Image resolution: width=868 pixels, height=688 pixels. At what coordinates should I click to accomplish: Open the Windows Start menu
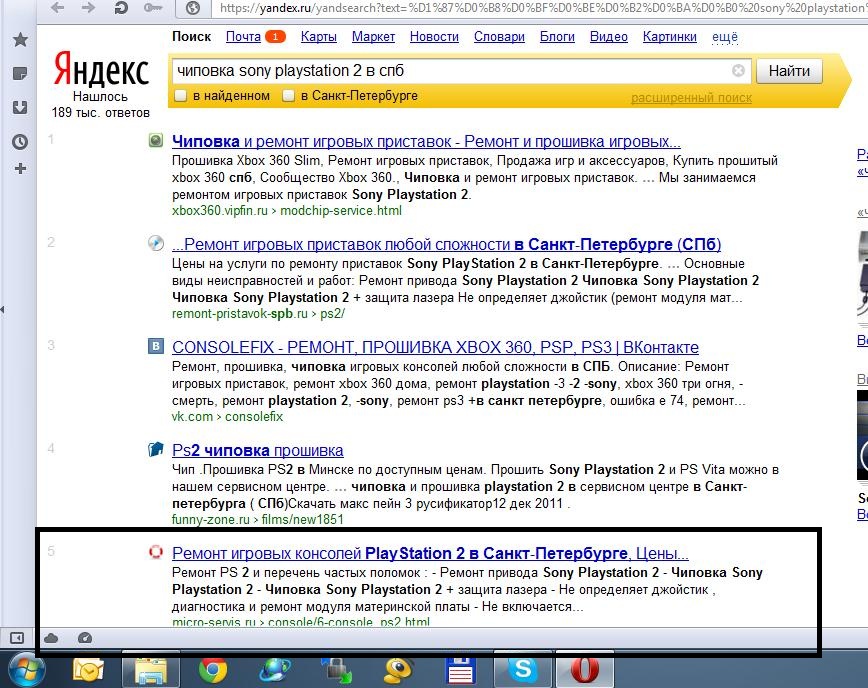25,670
